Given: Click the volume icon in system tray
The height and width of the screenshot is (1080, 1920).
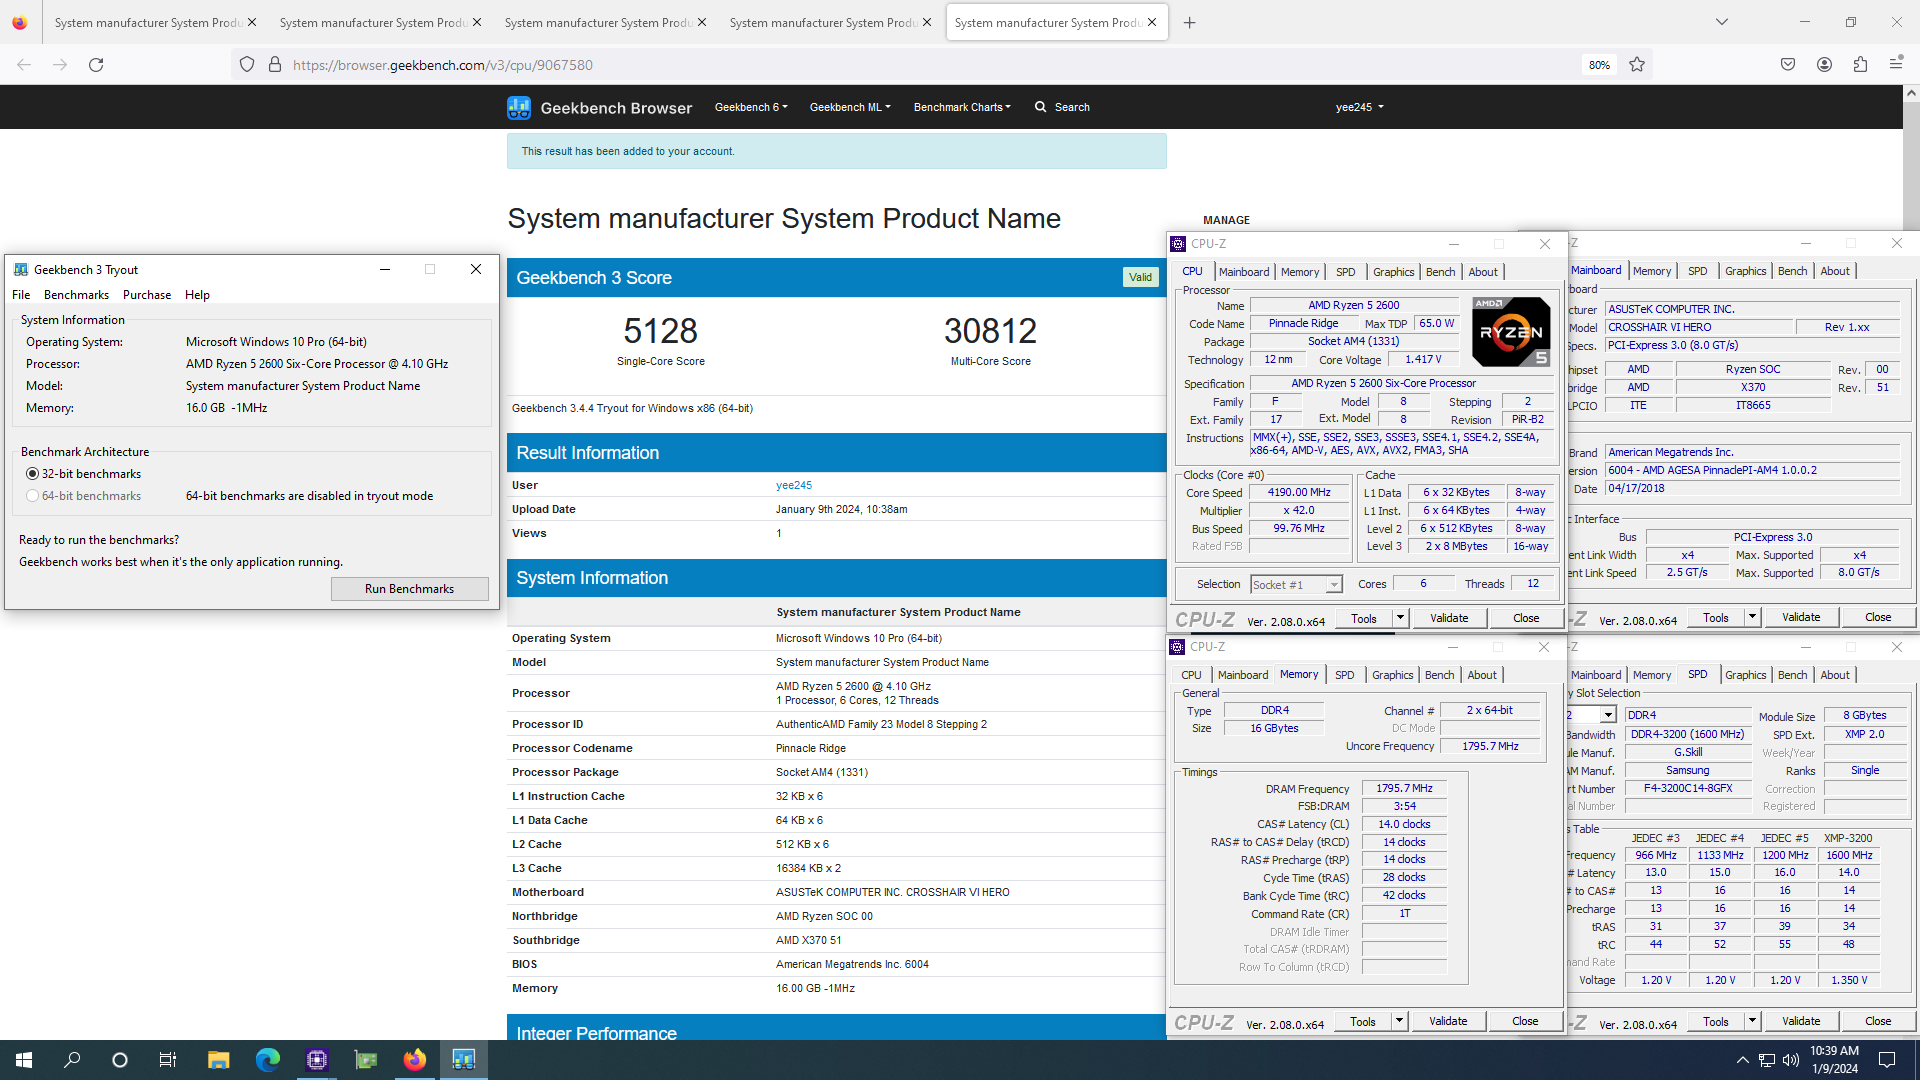Looking at the screenshot, I should click(x=1790, y=1060).
